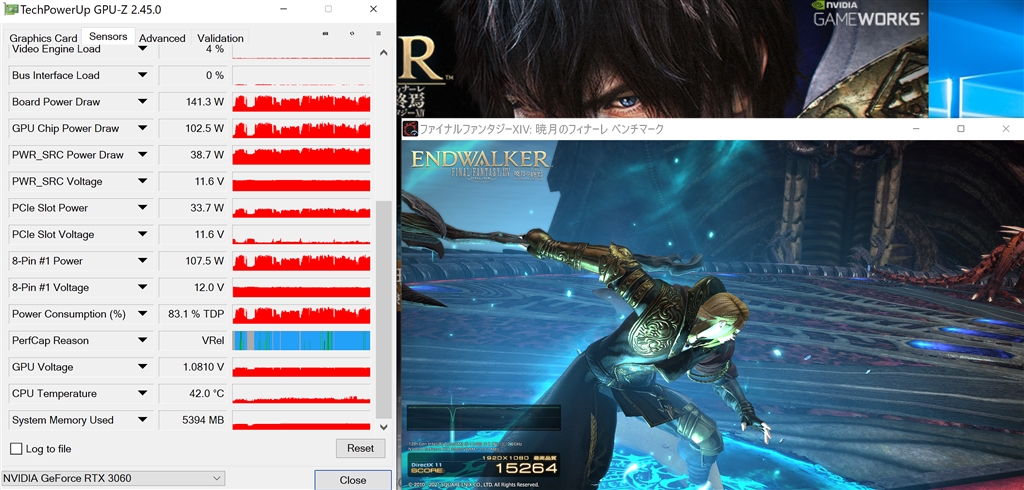This screenshot has height=490, width=1024.
Task: Open the Bus Interface Load sensor dropdown
Action: click(142, 75)
